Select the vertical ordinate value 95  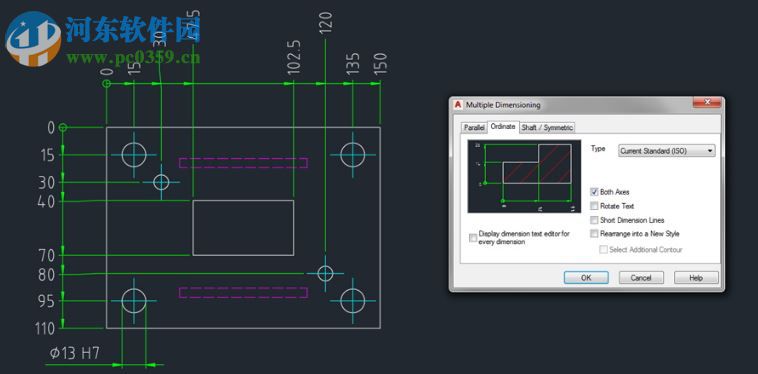tap(46, 302)
